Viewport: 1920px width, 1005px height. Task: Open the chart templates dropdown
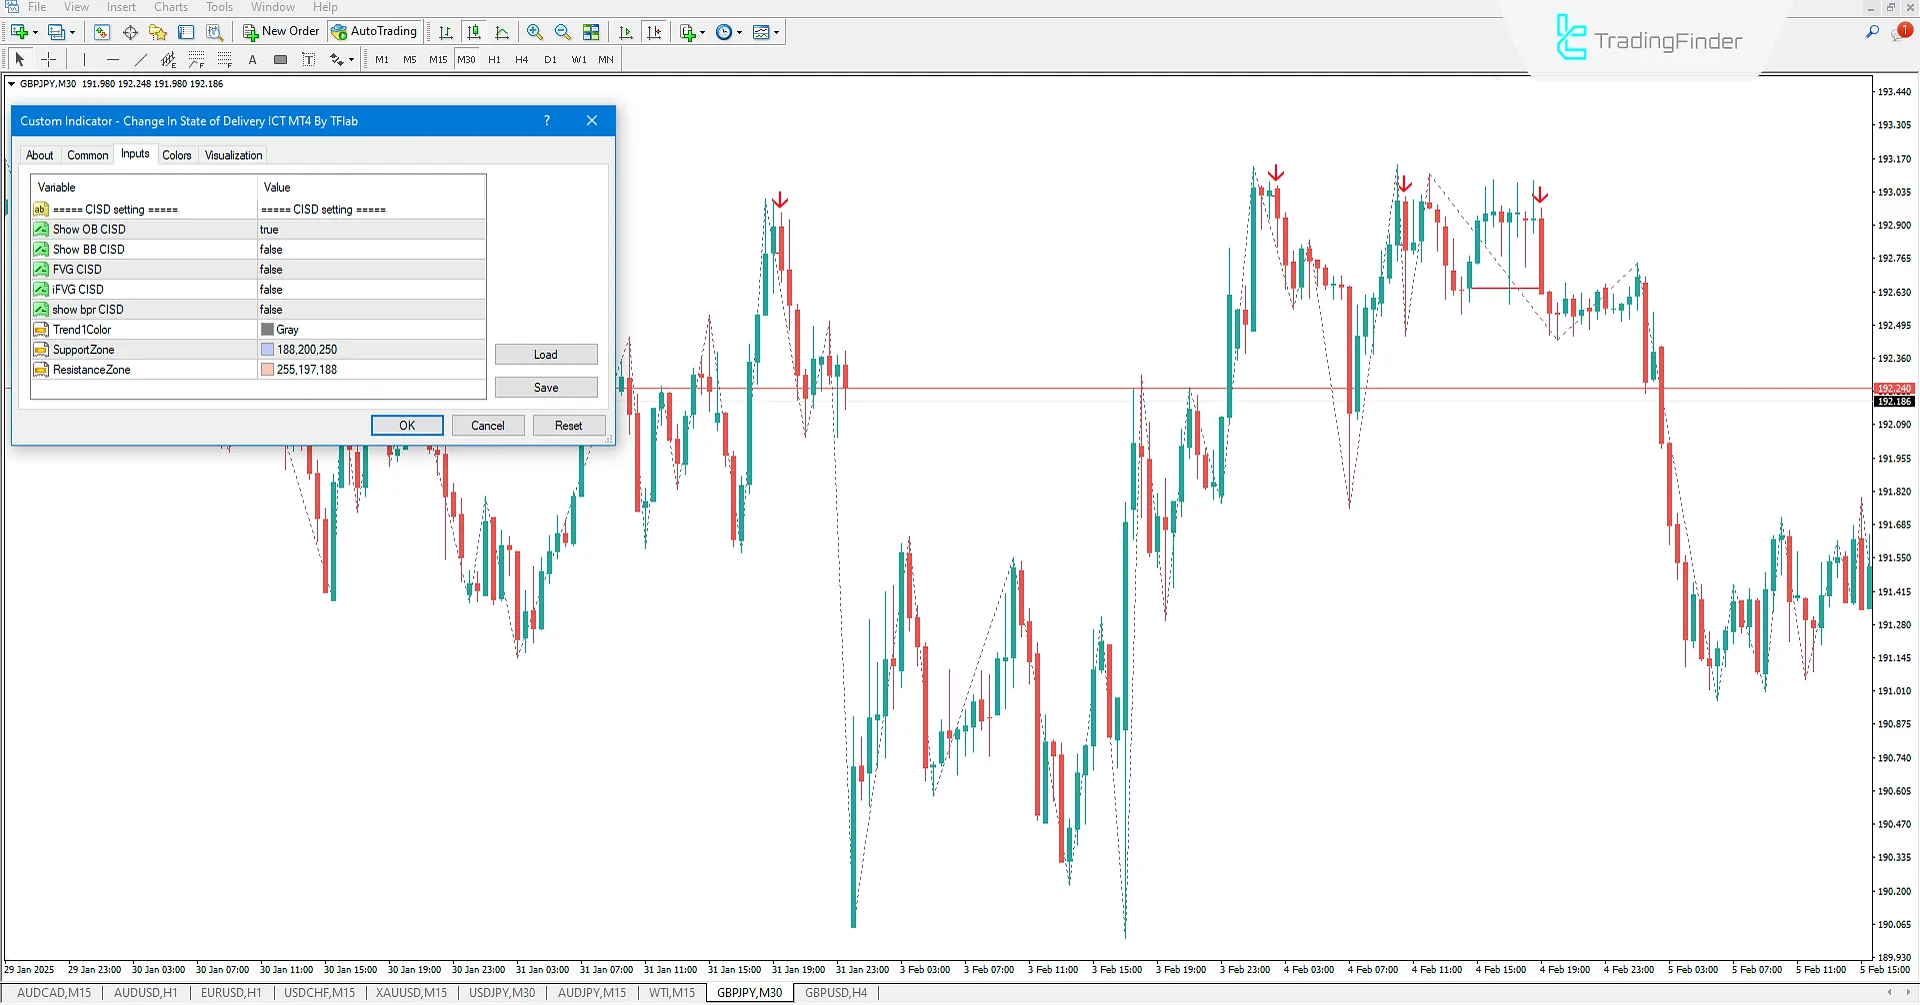click(x=776, y=31)
